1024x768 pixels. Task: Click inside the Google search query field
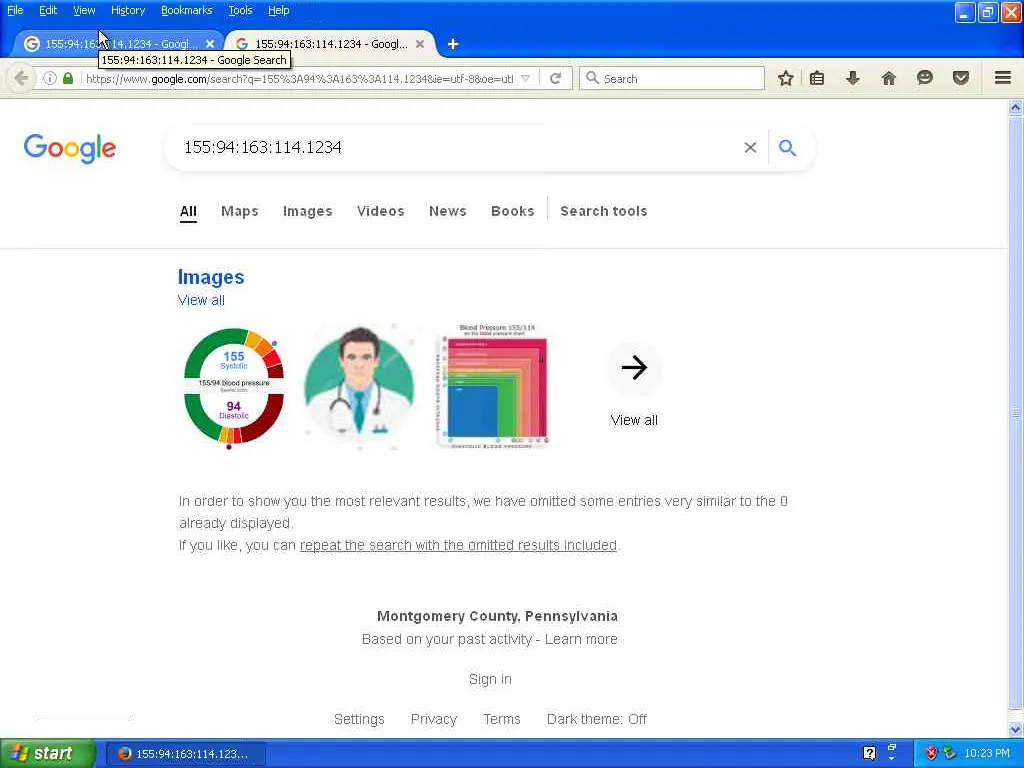click(x=457, y=148)
